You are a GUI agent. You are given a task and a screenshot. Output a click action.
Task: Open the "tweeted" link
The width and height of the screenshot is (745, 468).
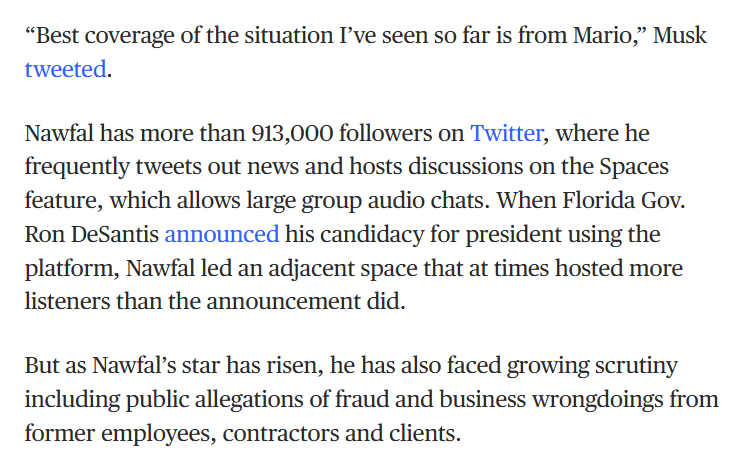click(x=64, y=71)
